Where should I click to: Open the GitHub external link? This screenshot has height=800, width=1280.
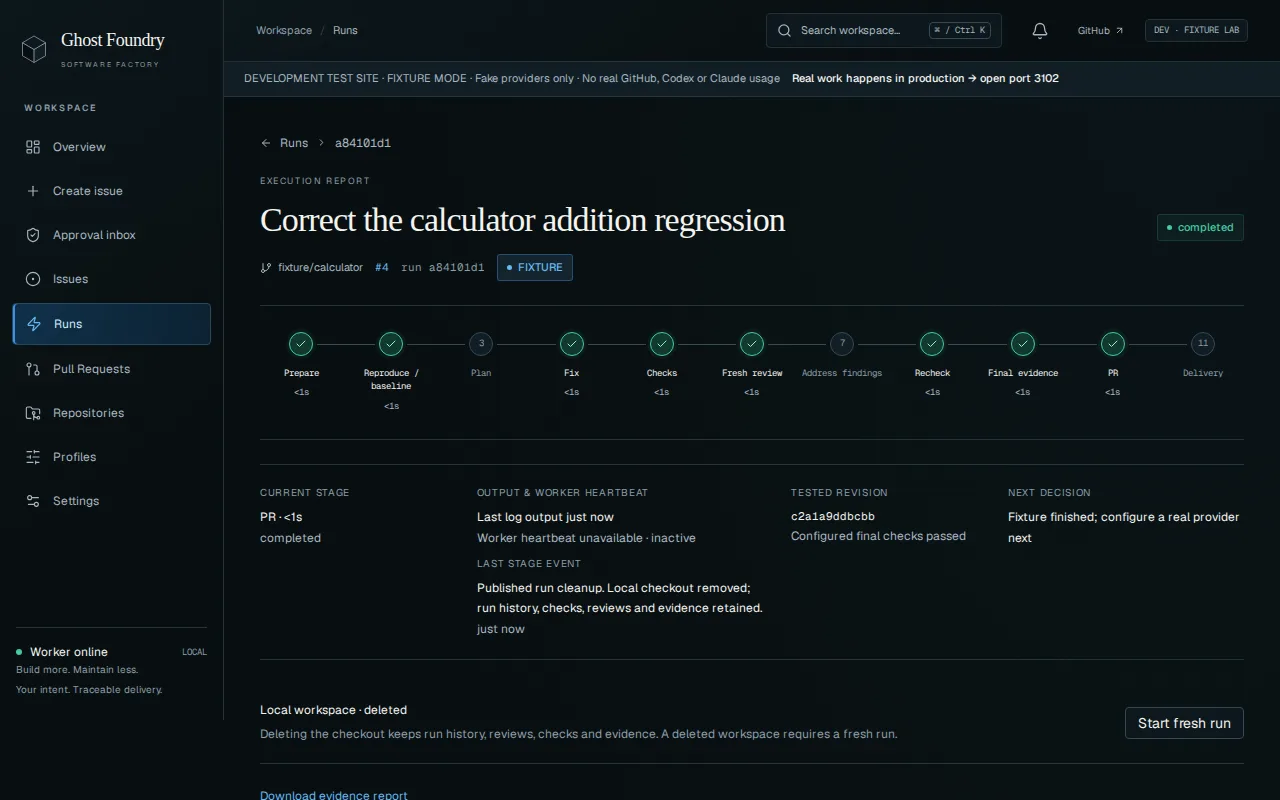[1100, 31]
